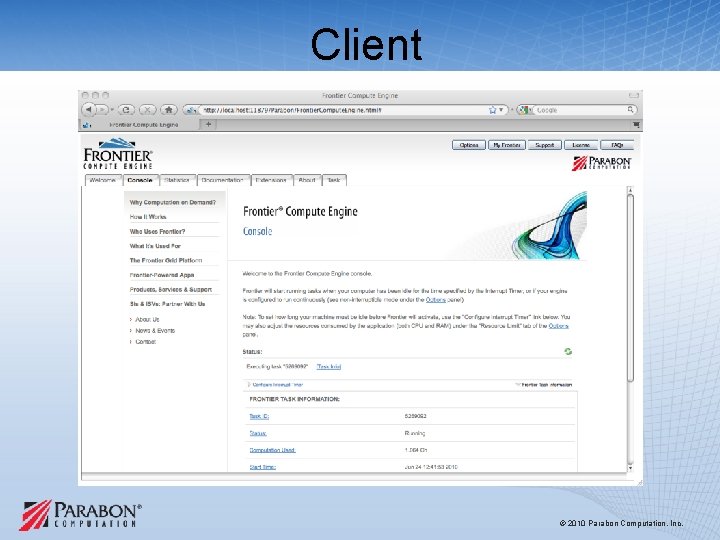
Task: Switch to the Documentation tab
Action: click(223, 180)
